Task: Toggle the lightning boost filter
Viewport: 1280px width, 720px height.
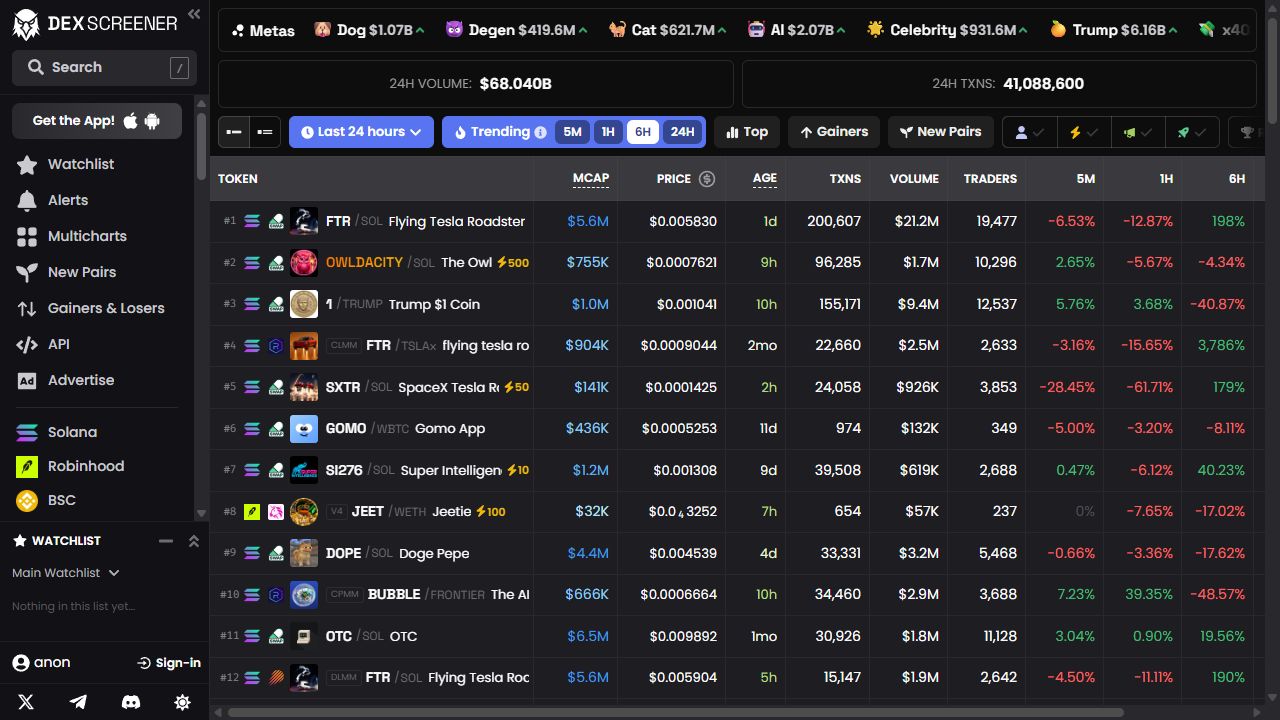Action: point(1084,132)
